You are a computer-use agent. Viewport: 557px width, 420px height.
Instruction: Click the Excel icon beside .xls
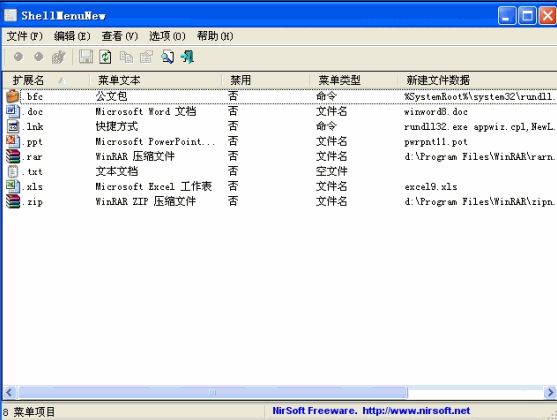tap(12, 186)
